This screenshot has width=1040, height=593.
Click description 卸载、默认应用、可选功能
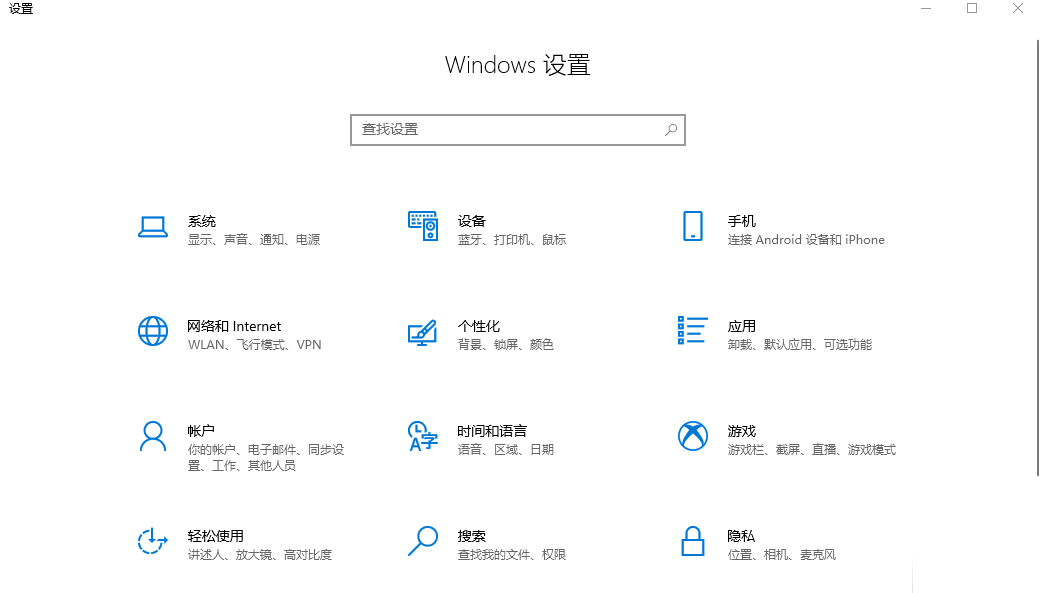point(799,345)
